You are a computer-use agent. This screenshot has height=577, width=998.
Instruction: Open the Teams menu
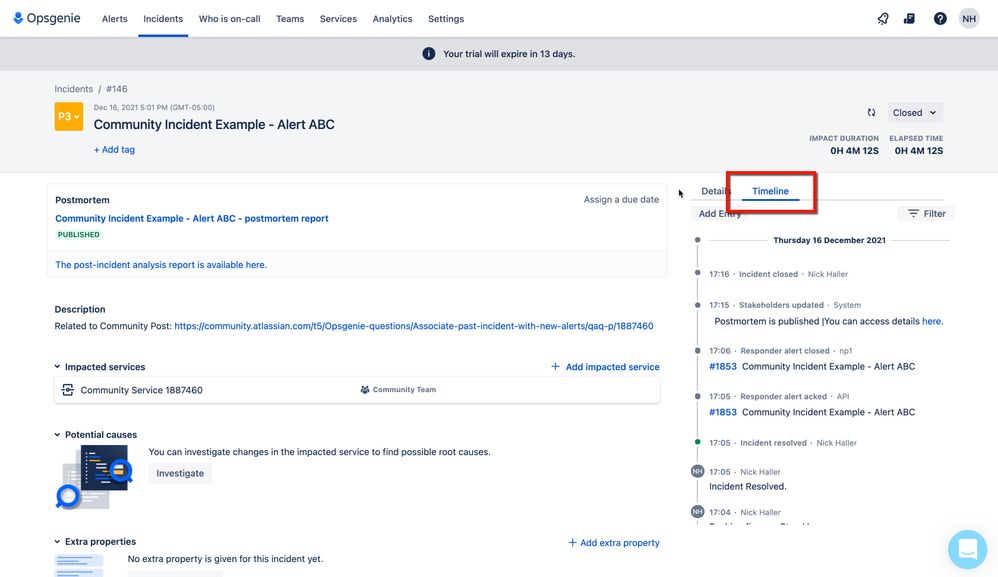tap(290, 19)
